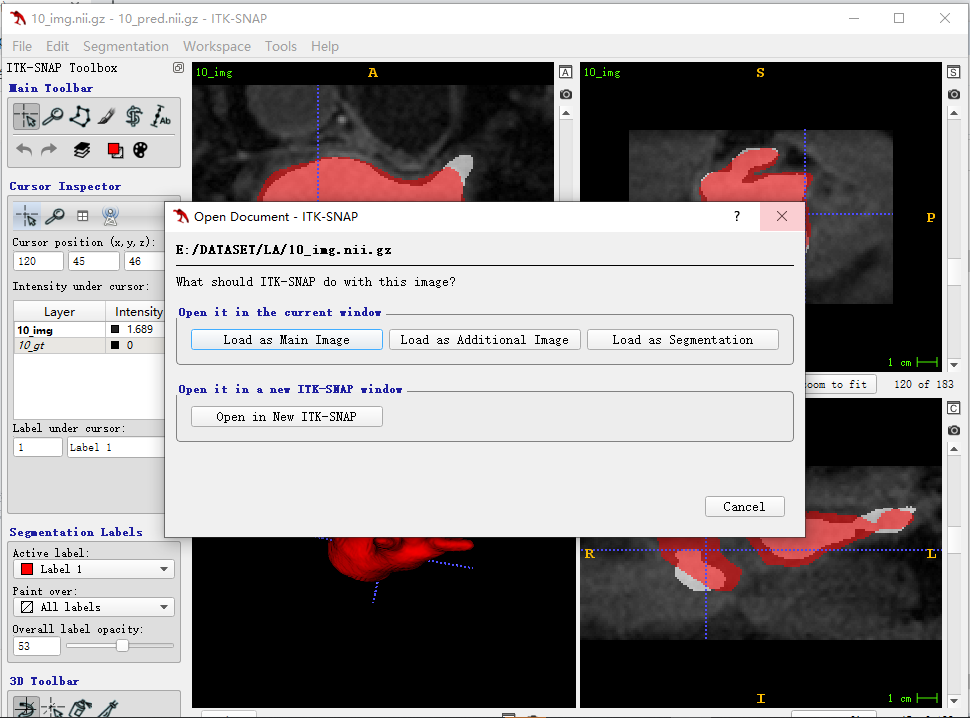The image size is (970, 718).
Task: Open the Active label dropdown
Action: pyautogui.click(x=93, y=569)
